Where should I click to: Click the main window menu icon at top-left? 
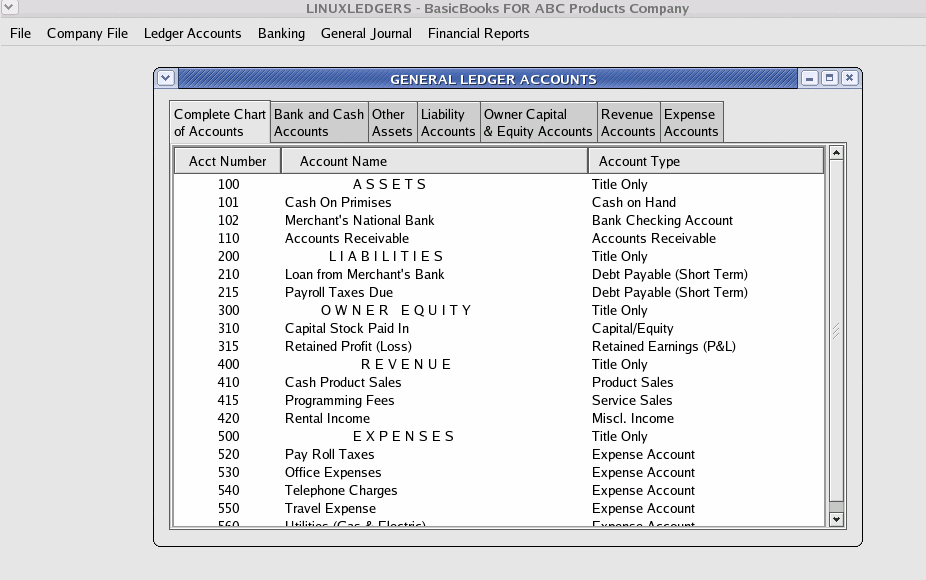click(x=9, y=8)
